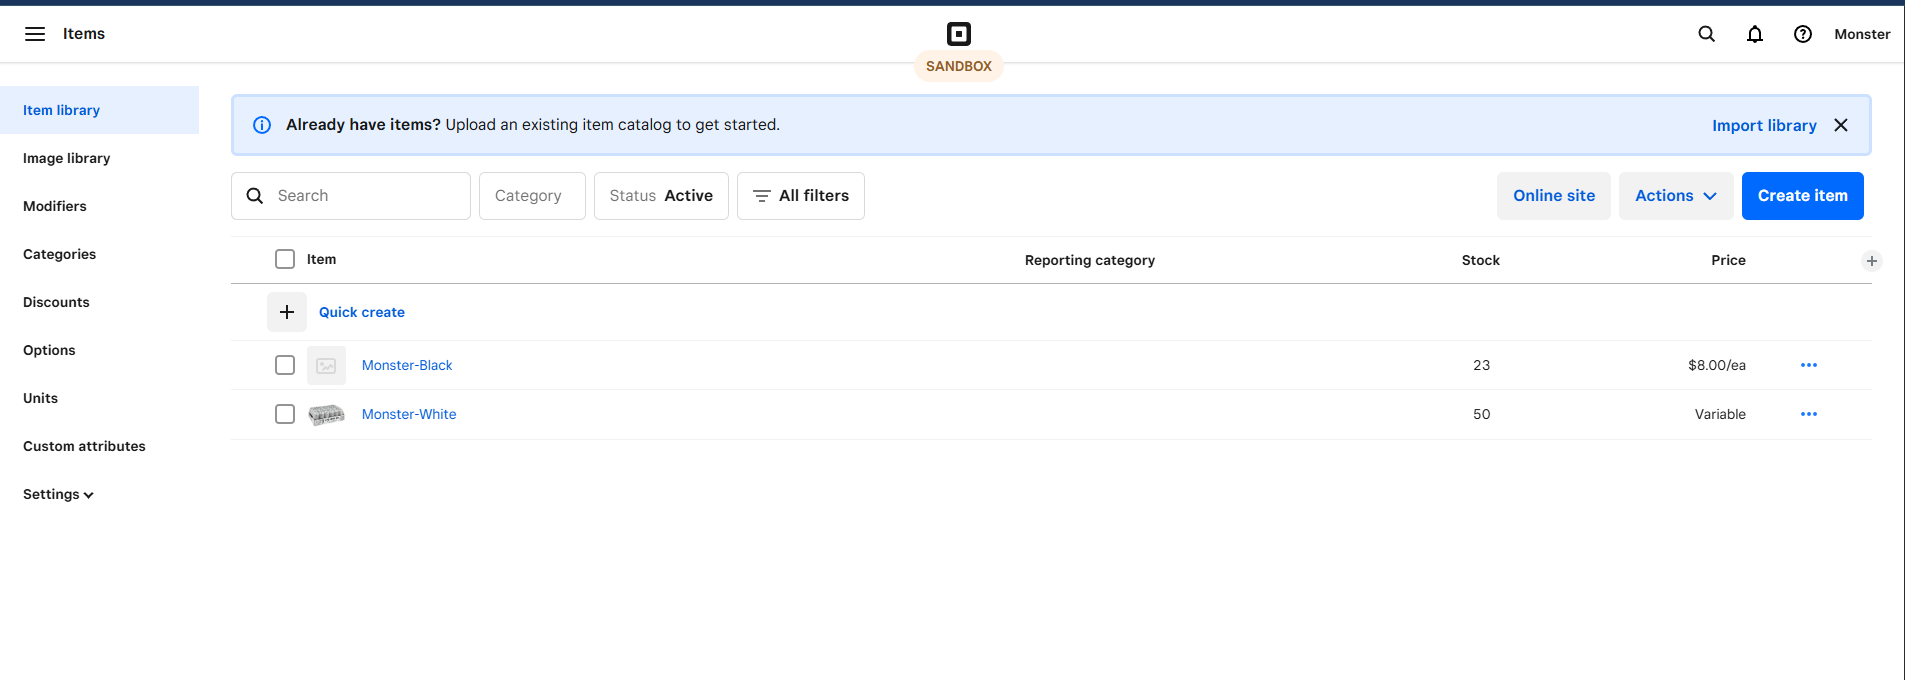Viewport: 1905px width, 680px height.
Task: Add a column with plus icon
Action: [x=1871, y=261]
